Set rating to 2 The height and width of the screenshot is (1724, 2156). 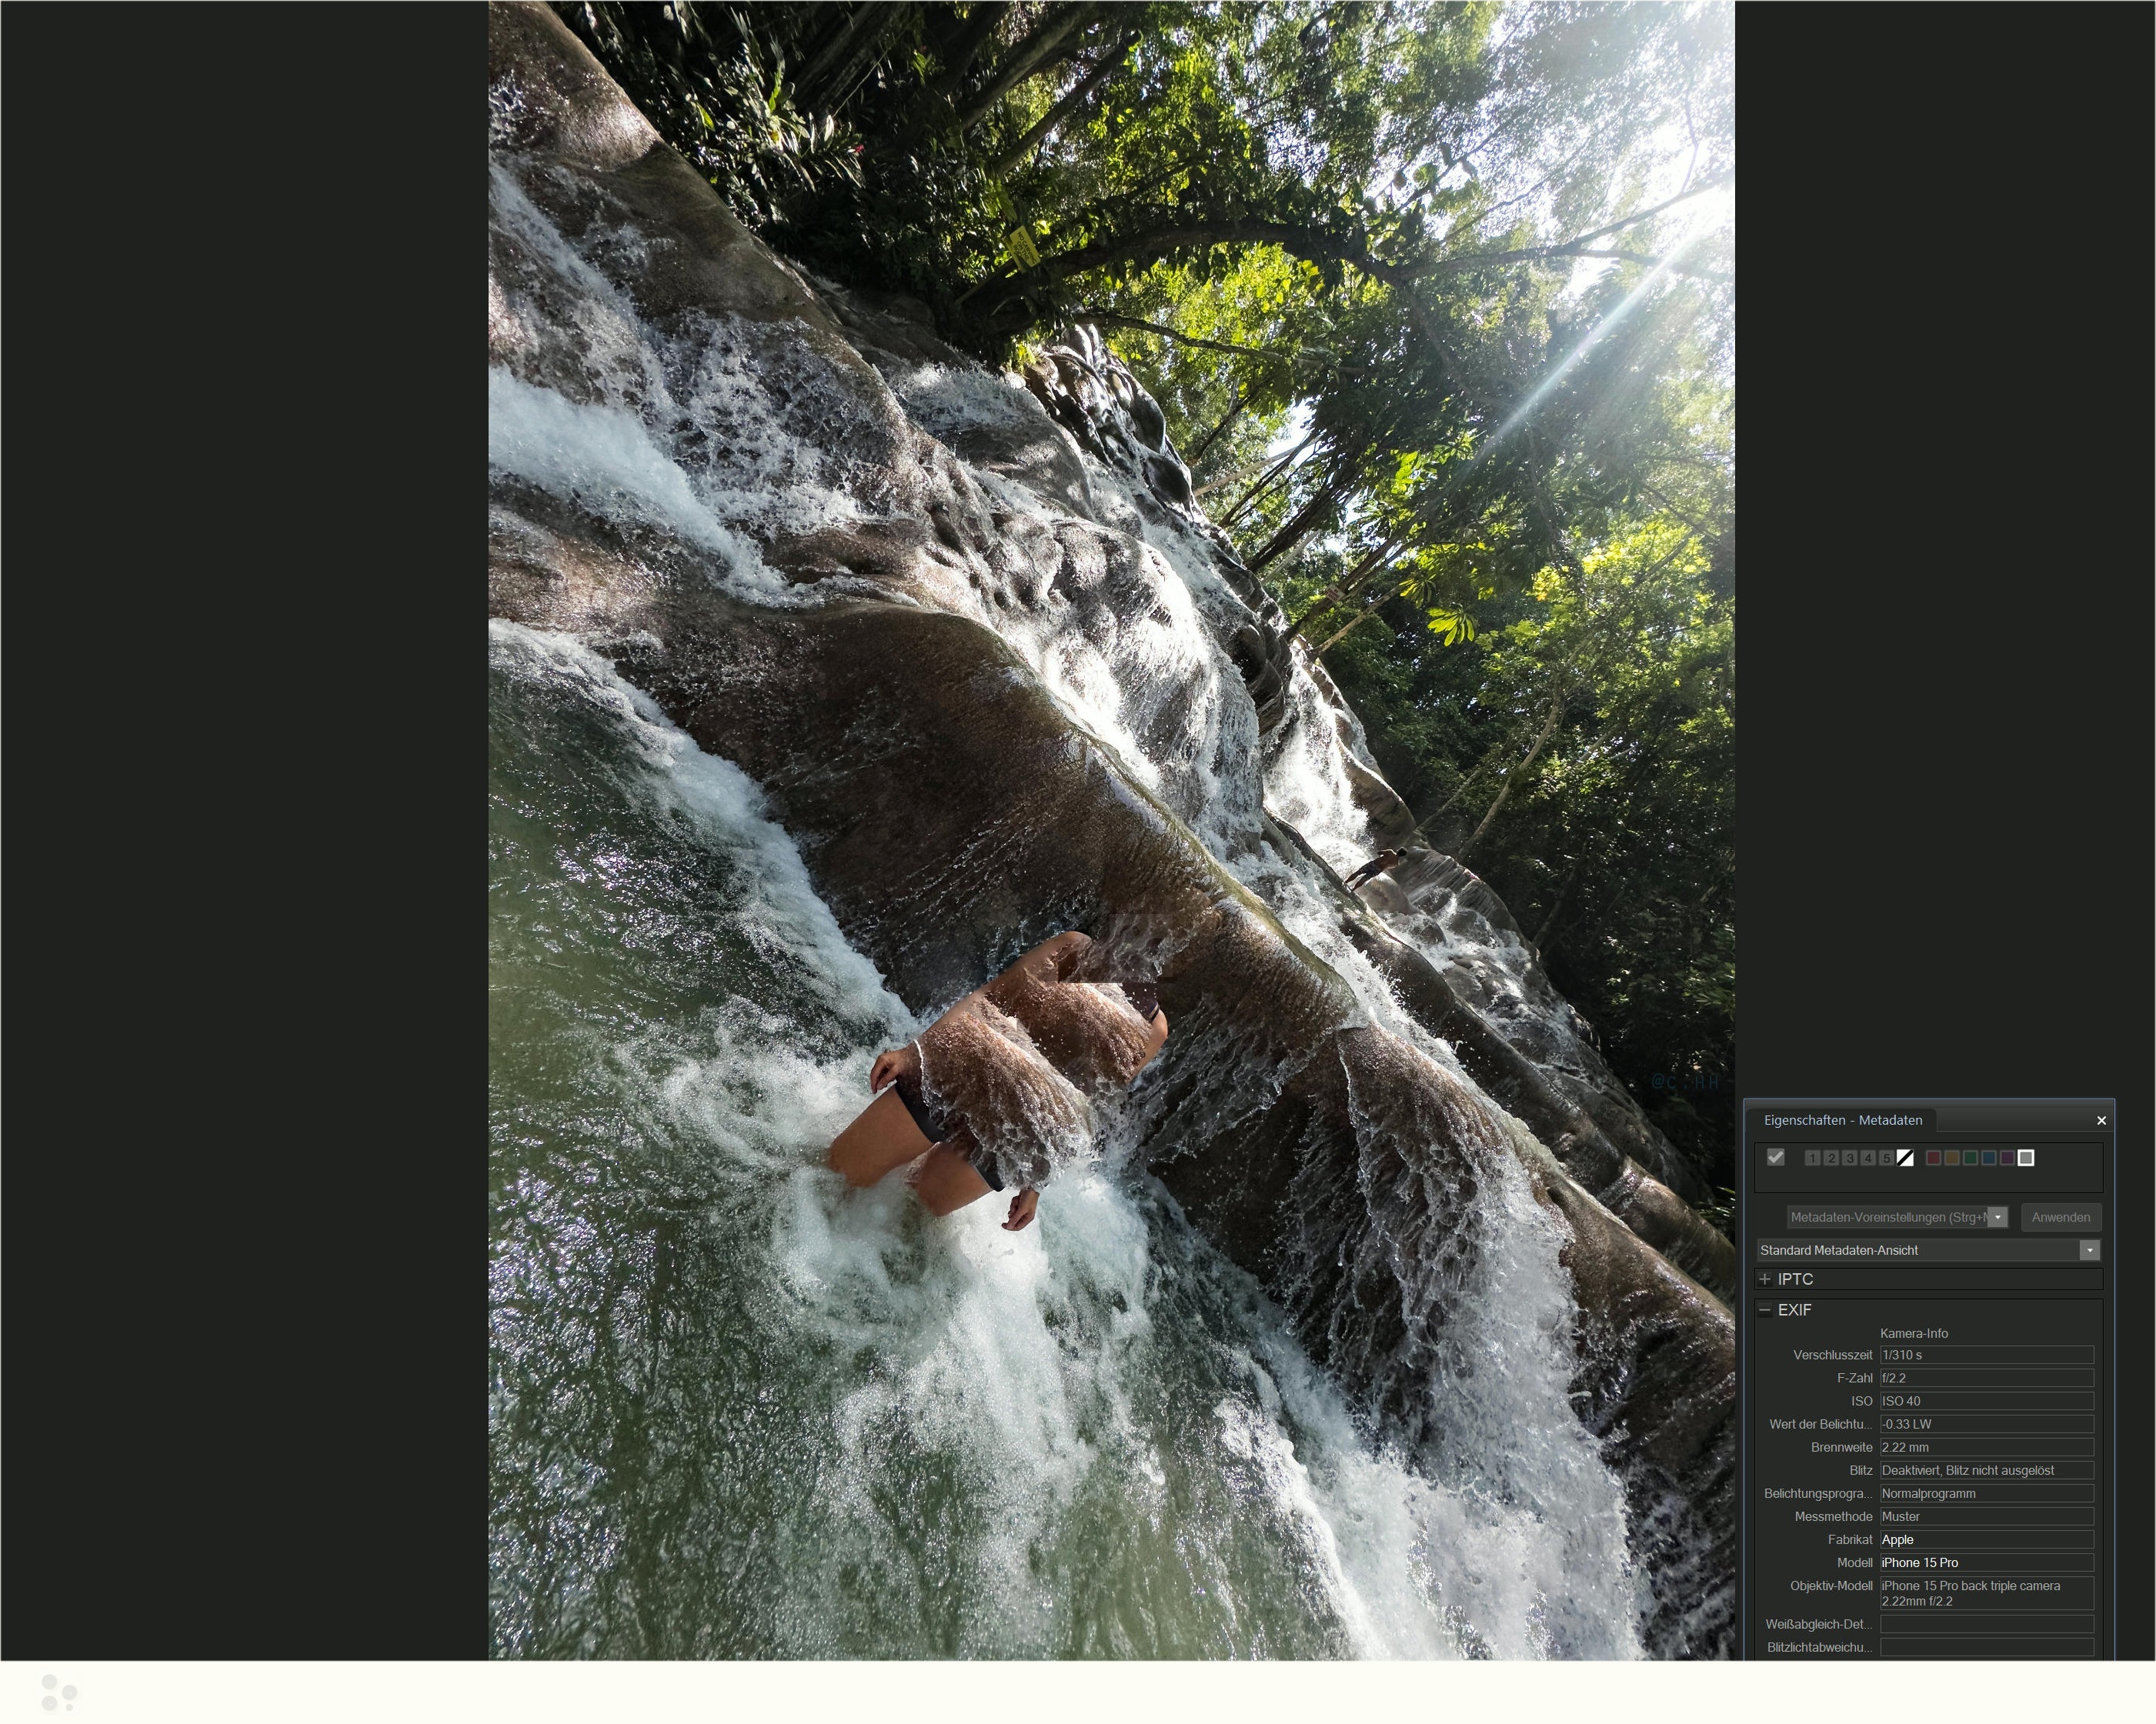pyautogui.click(x=1830, y=1158)
